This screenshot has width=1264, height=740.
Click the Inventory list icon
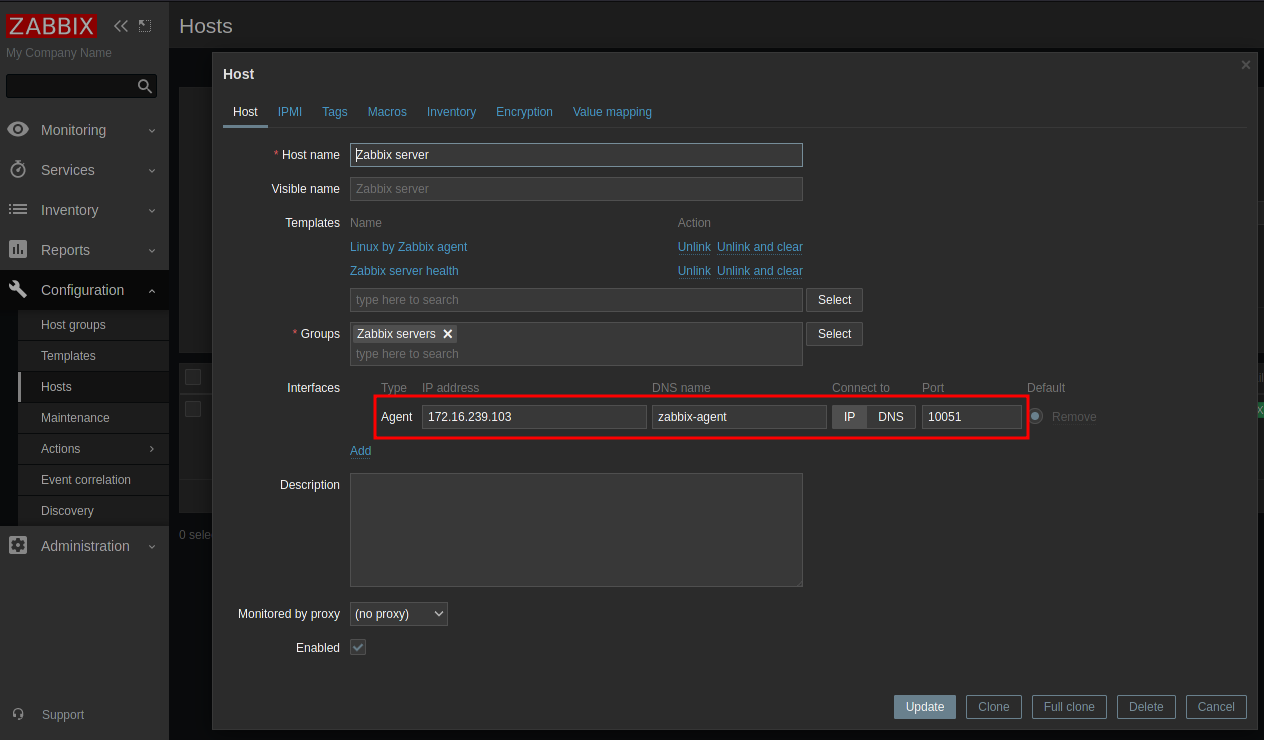tap(18, 210)
